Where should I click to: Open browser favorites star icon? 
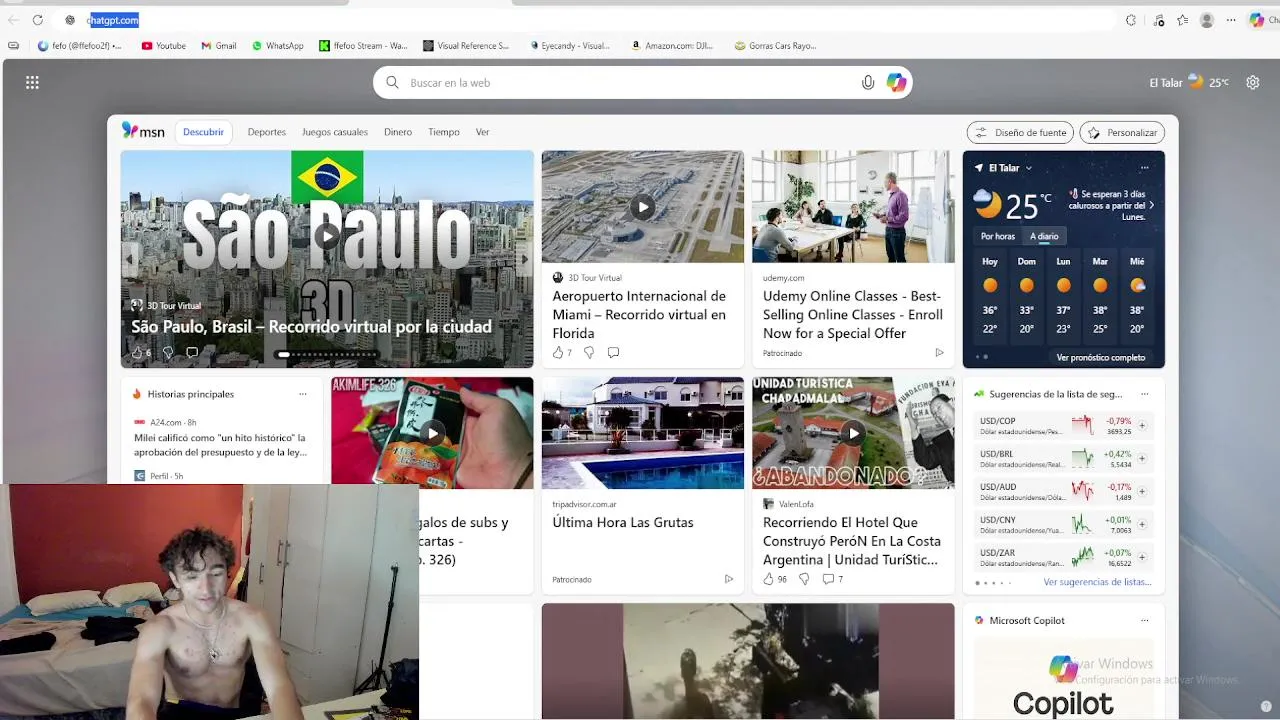coord(1183,20)
